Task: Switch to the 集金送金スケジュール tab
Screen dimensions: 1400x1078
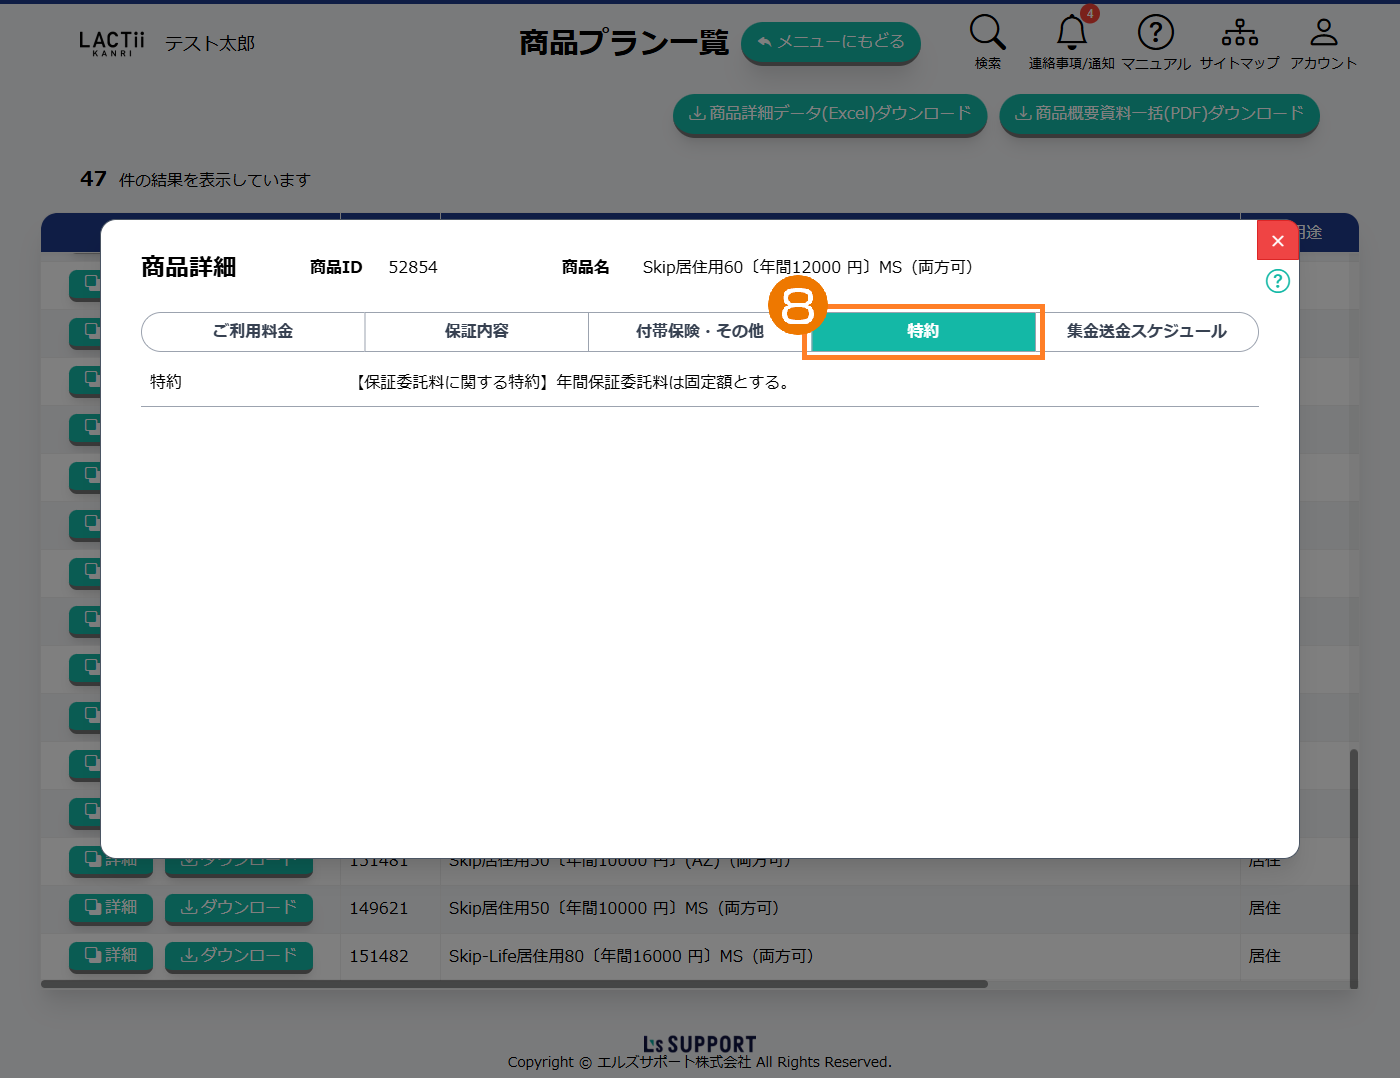Action: click(1146, 331)
